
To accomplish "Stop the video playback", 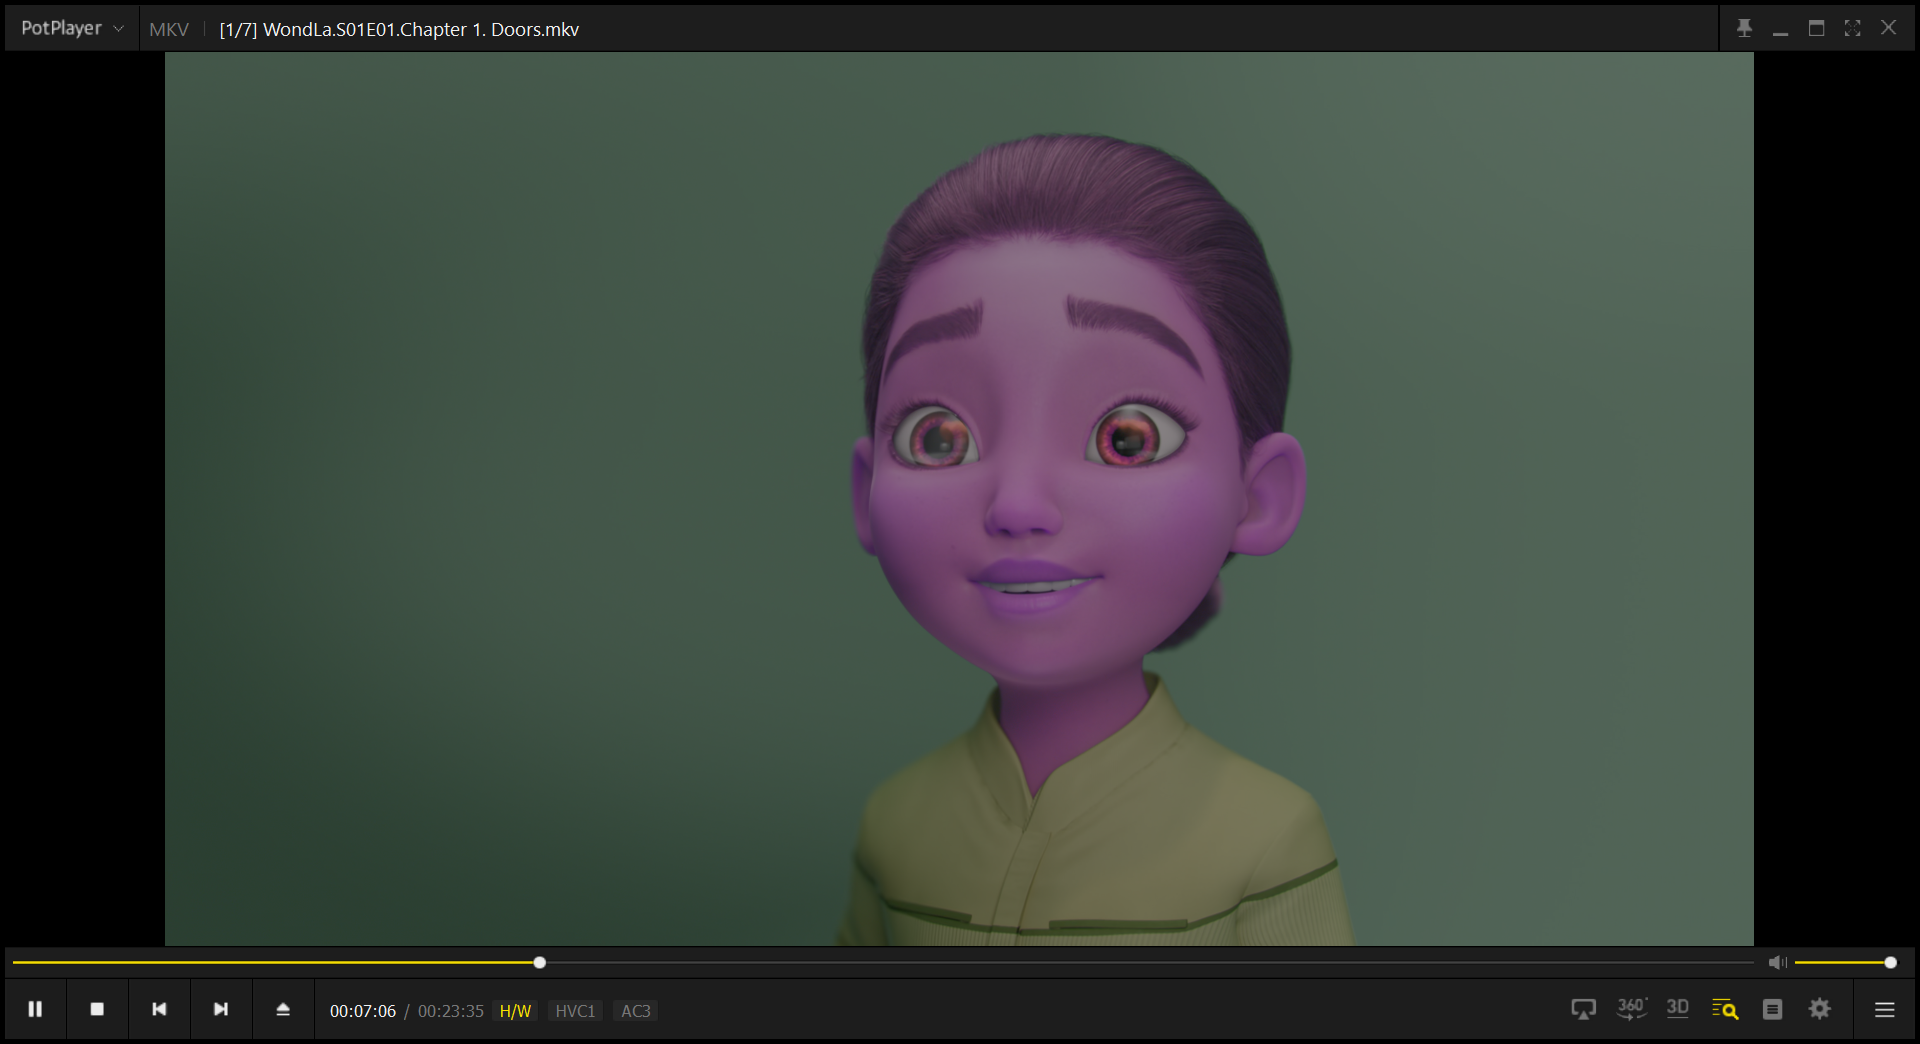I will (97, 1009).
